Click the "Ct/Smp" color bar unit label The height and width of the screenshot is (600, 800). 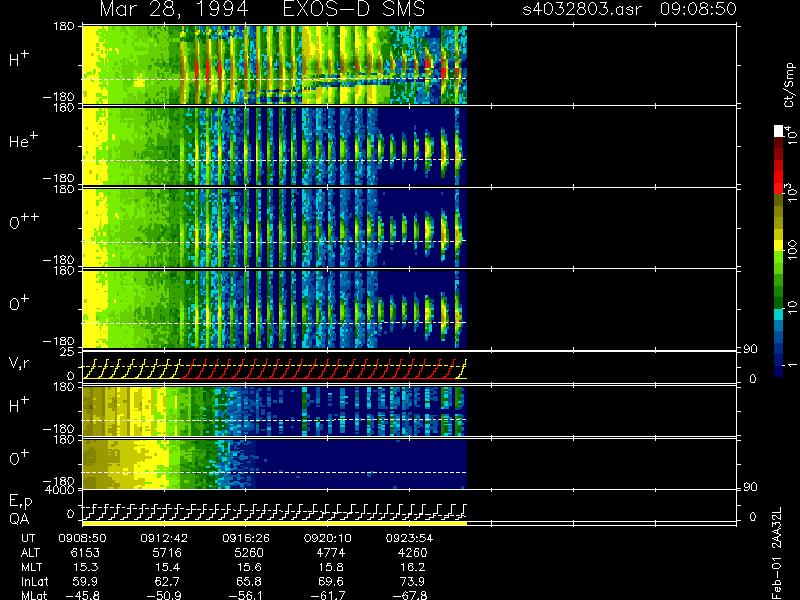point(789,85)
